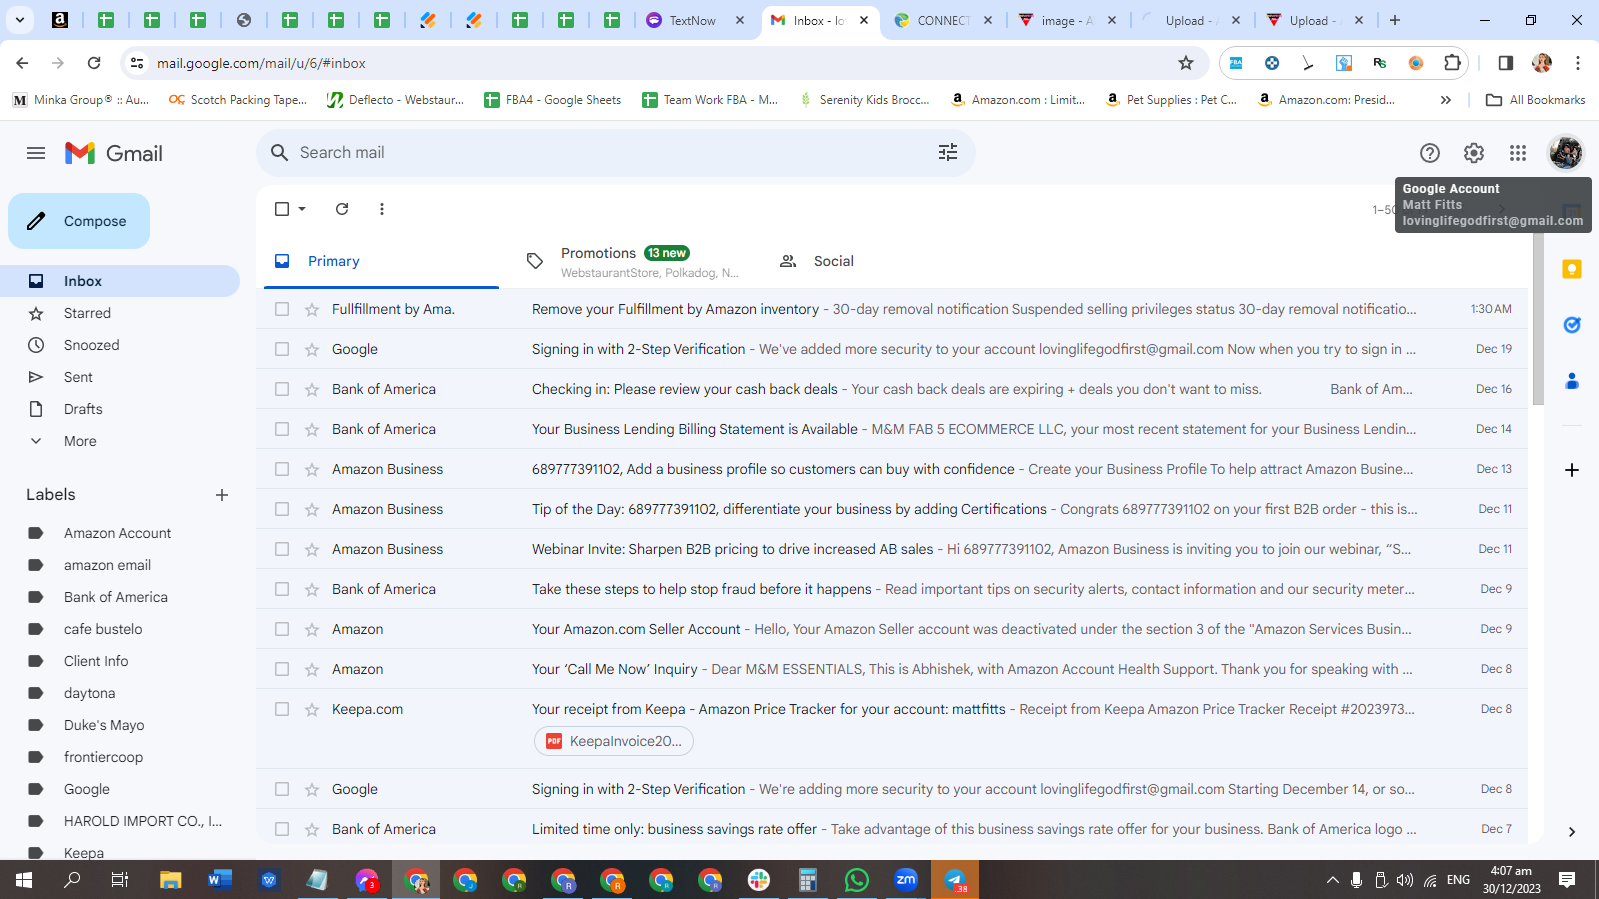Open the Gmail main menu hamburger icon

pos(36,153)
